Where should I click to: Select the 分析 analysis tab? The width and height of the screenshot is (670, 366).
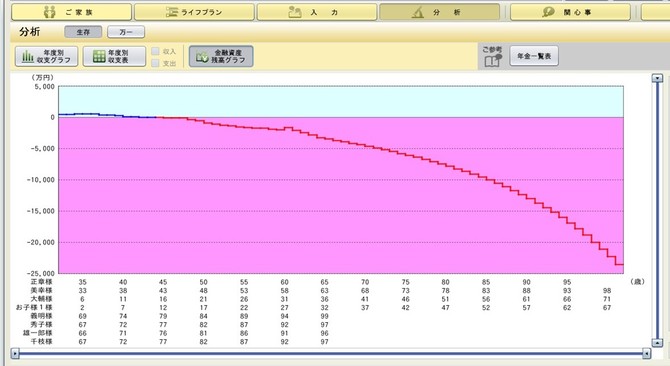tap(439, 12)
